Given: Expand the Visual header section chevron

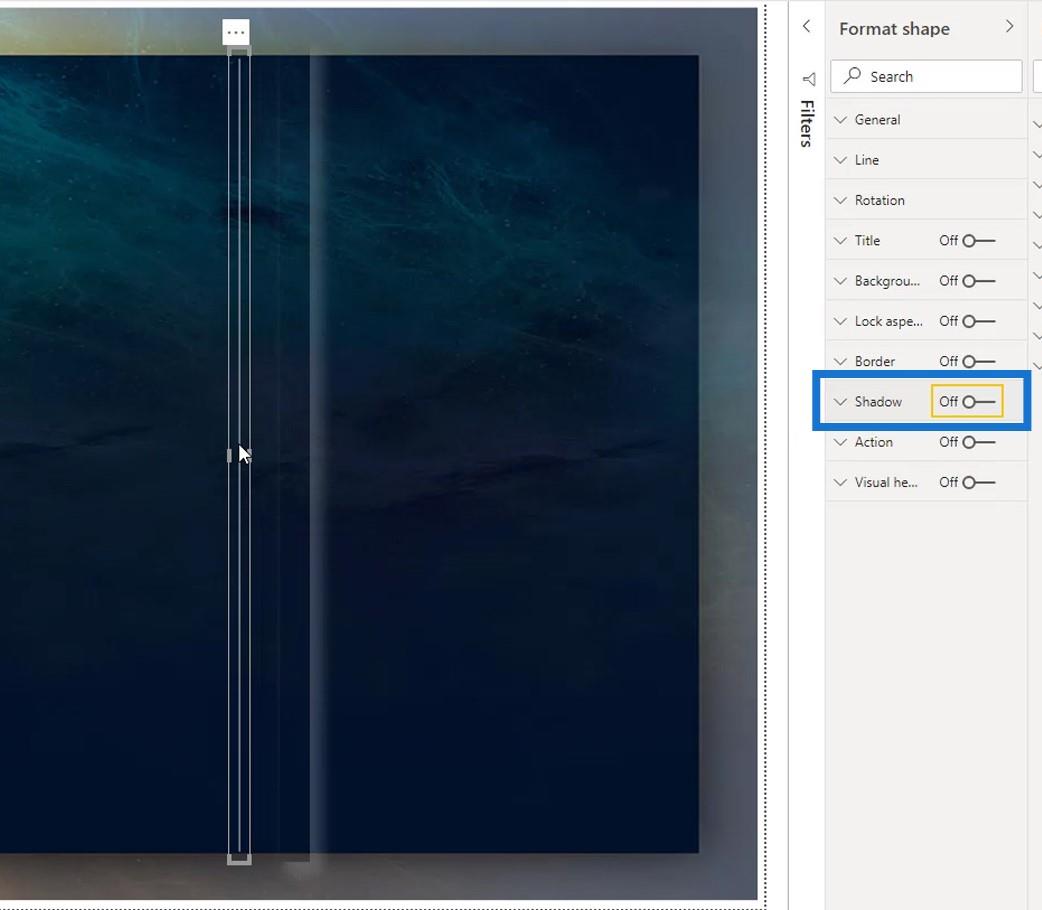Looking at the screenshot, I should (841, 483).
